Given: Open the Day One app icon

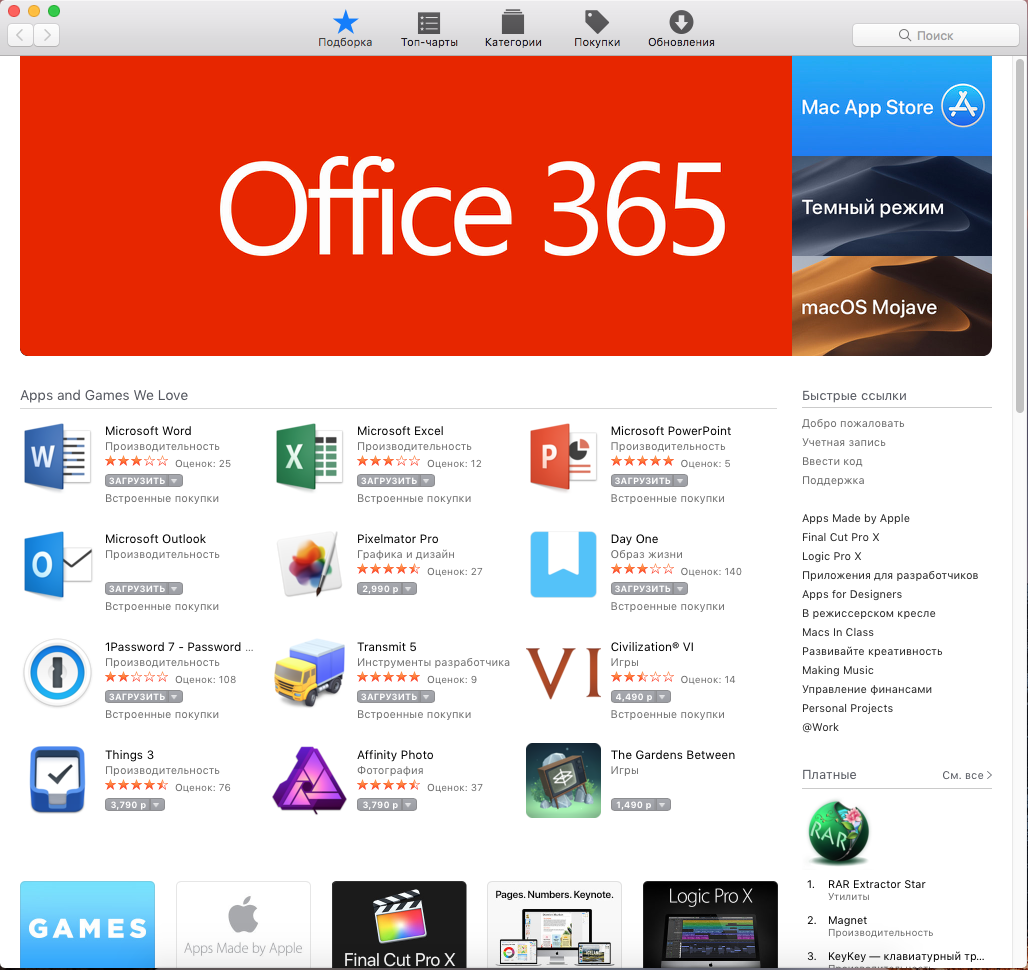Looking at the screenshot, I should (563, 564).
